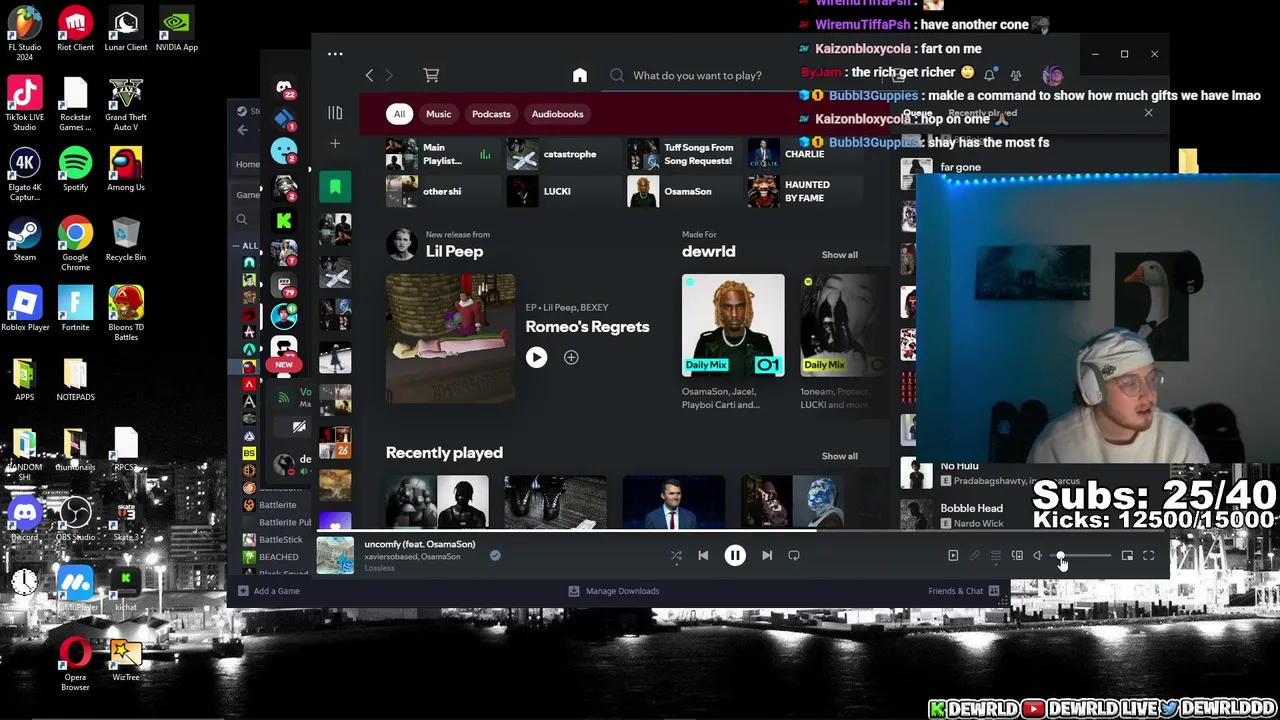This screenshot has width=1280, height=720.
Task: Select the Music filter chip
Action: click(439, 114)
